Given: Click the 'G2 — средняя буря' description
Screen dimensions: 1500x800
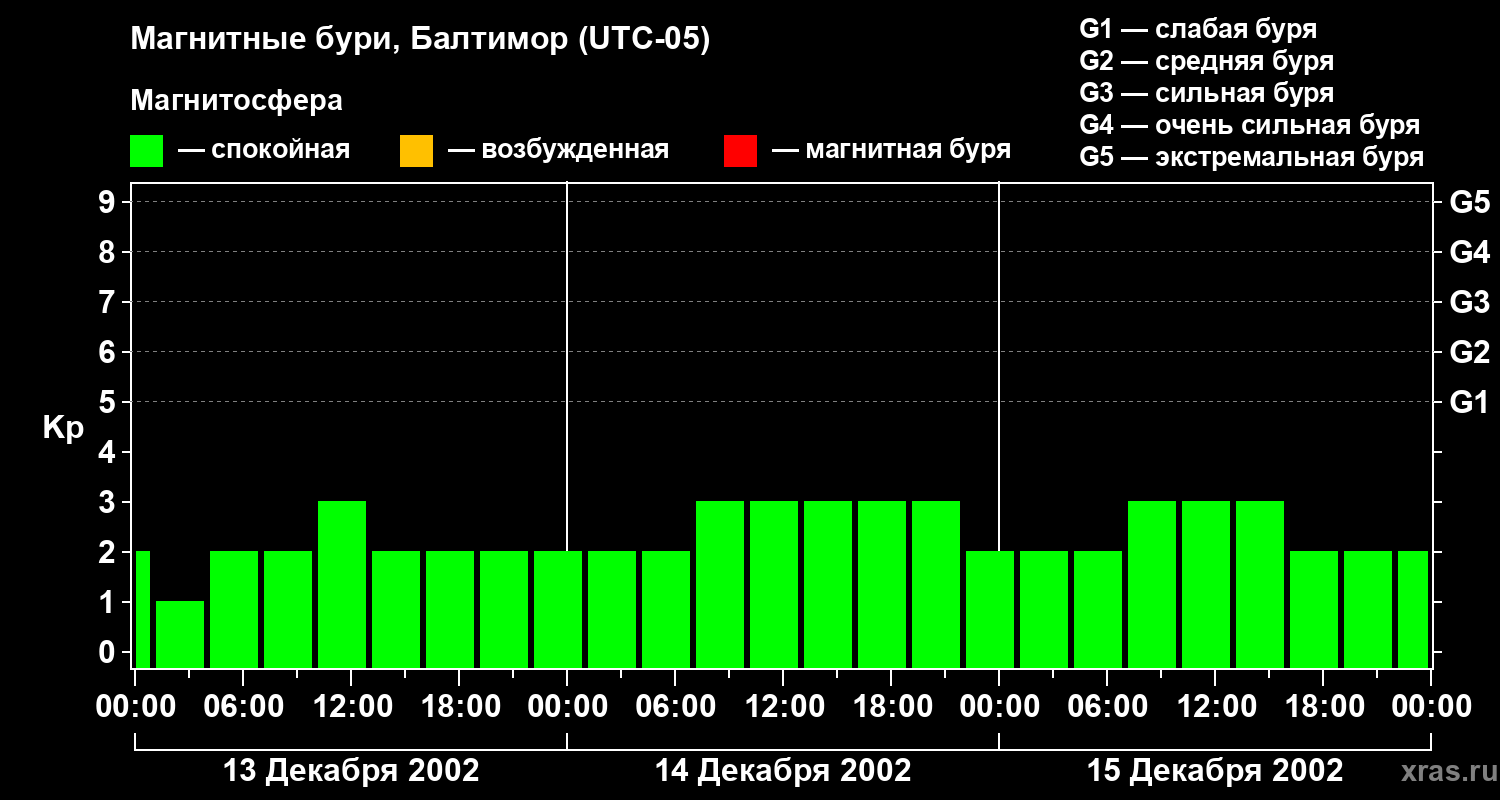Looking at the screenshot, I should click(1206, 61).
